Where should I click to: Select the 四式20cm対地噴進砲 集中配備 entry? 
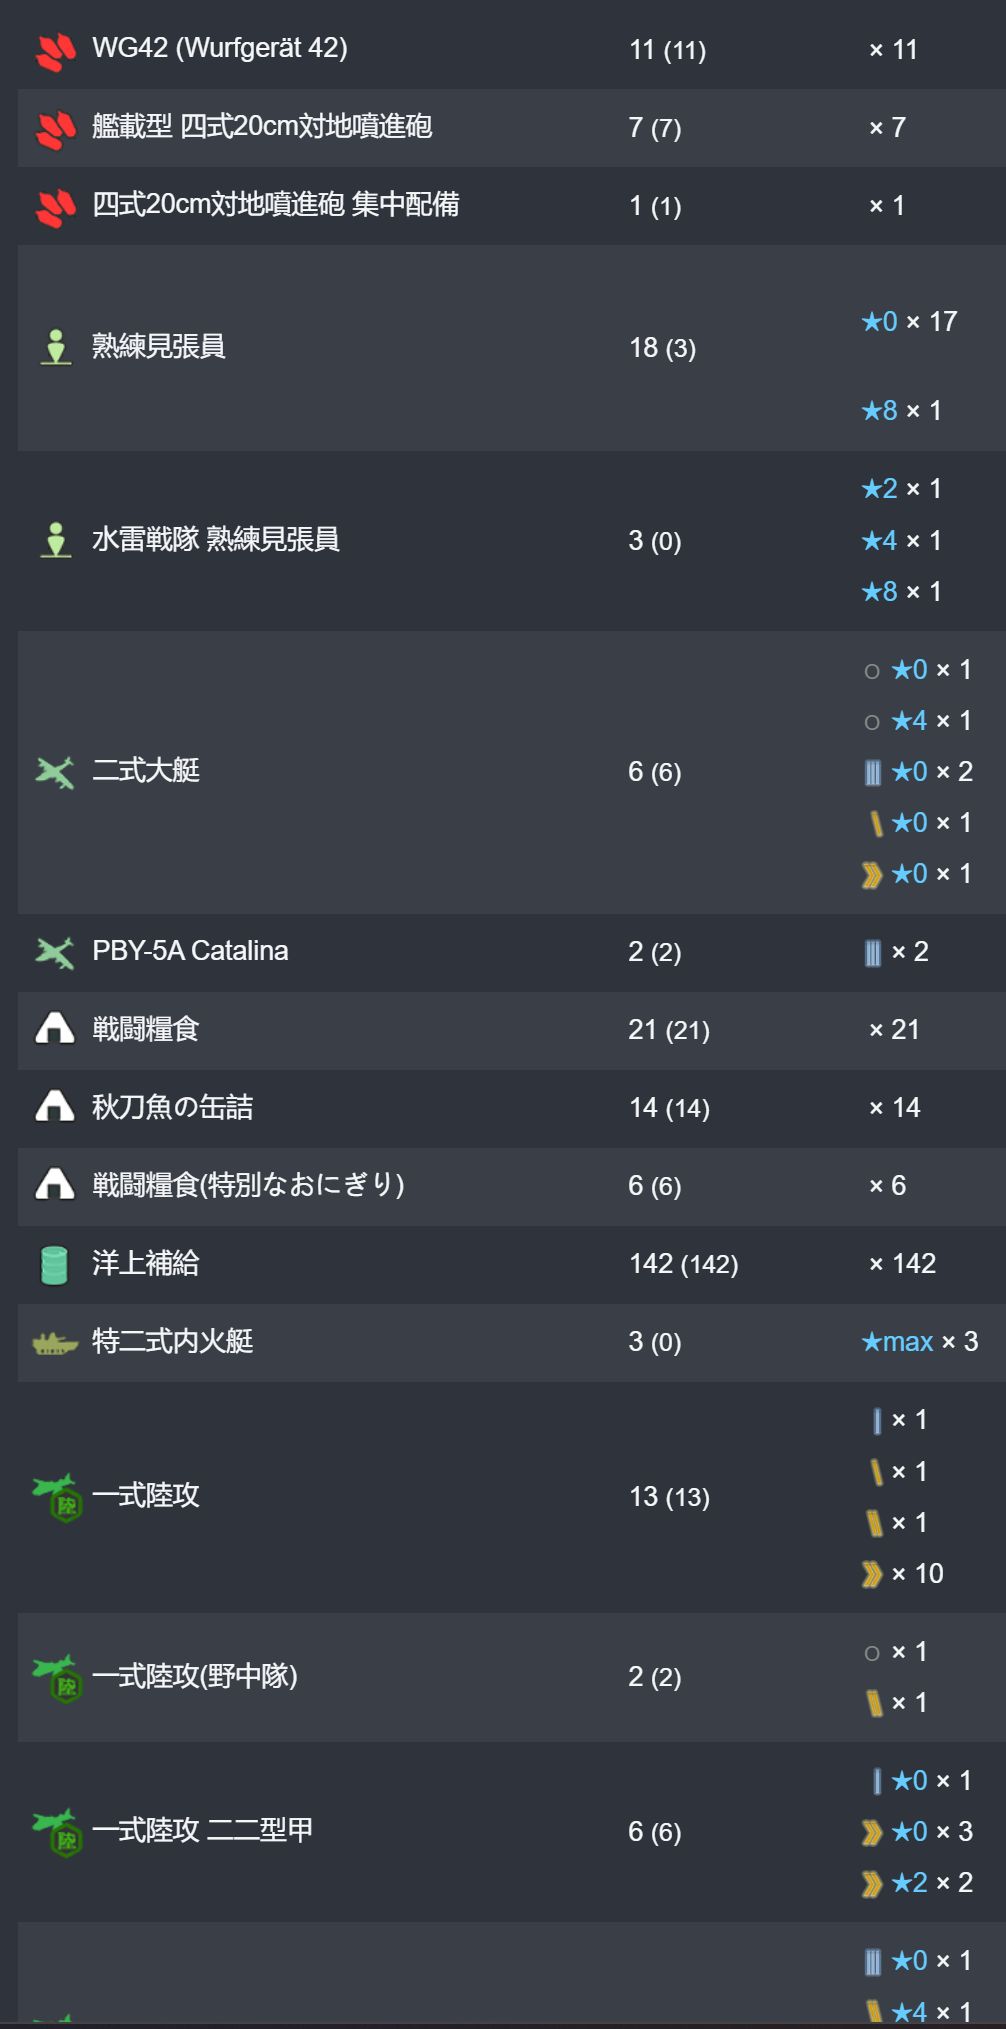[x=276, y=204]
